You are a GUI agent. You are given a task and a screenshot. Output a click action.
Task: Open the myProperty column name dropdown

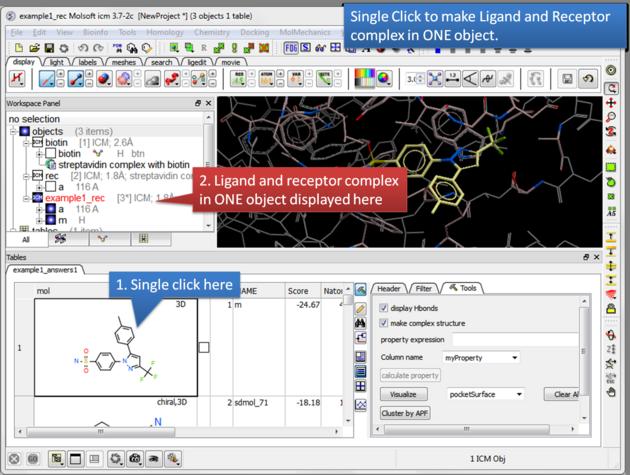pos(481,357)
